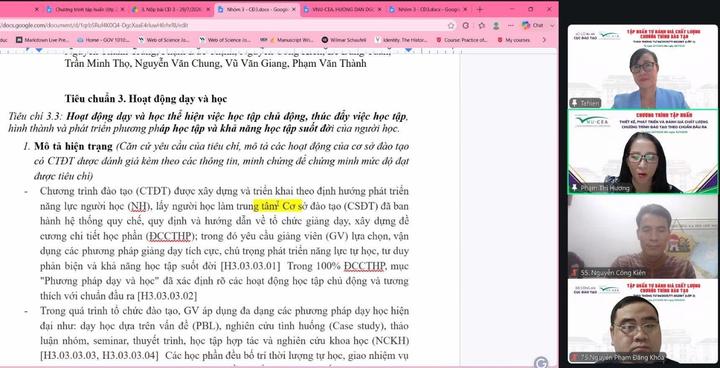Click the evidence code '[H3.03.03.02]'

point(167,295)
